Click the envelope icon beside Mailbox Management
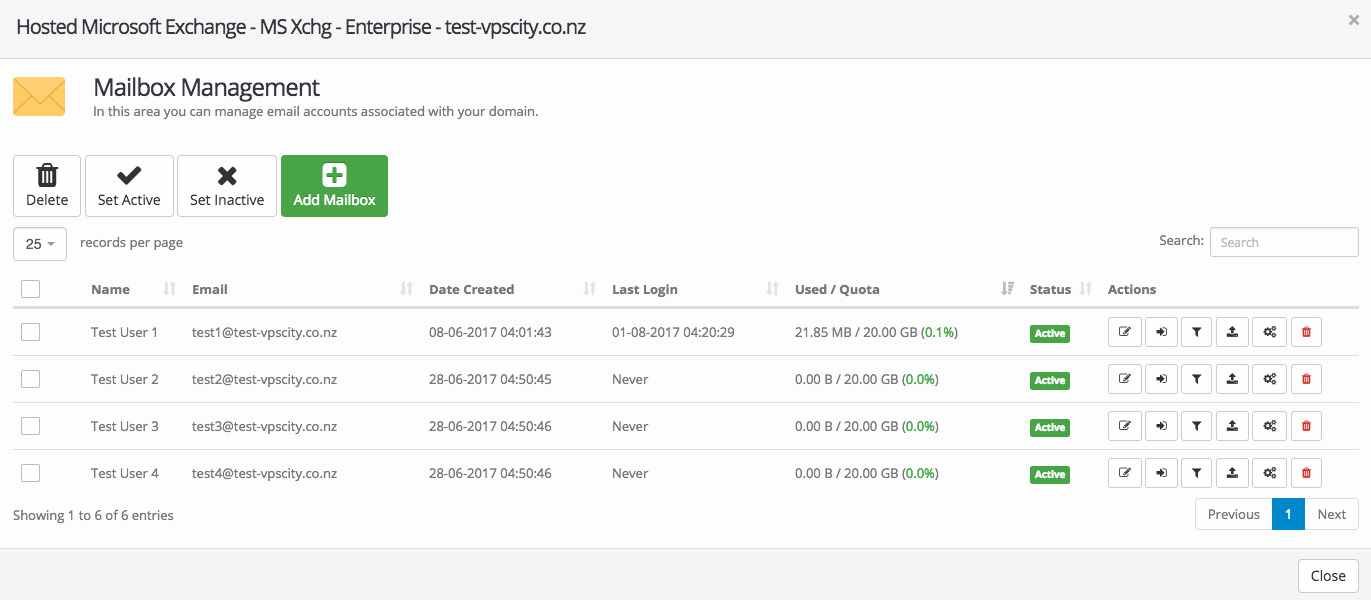This screenshot has width=1371, height=600. [x=39, y=96]
